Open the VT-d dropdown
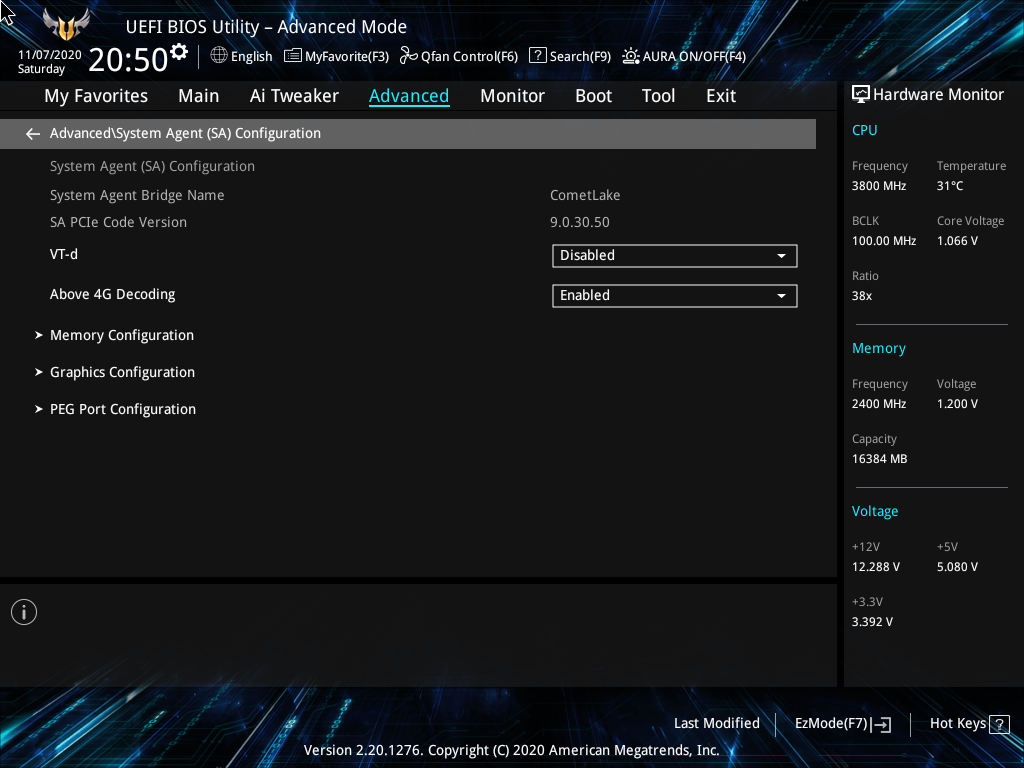 (x=675, y=256)
